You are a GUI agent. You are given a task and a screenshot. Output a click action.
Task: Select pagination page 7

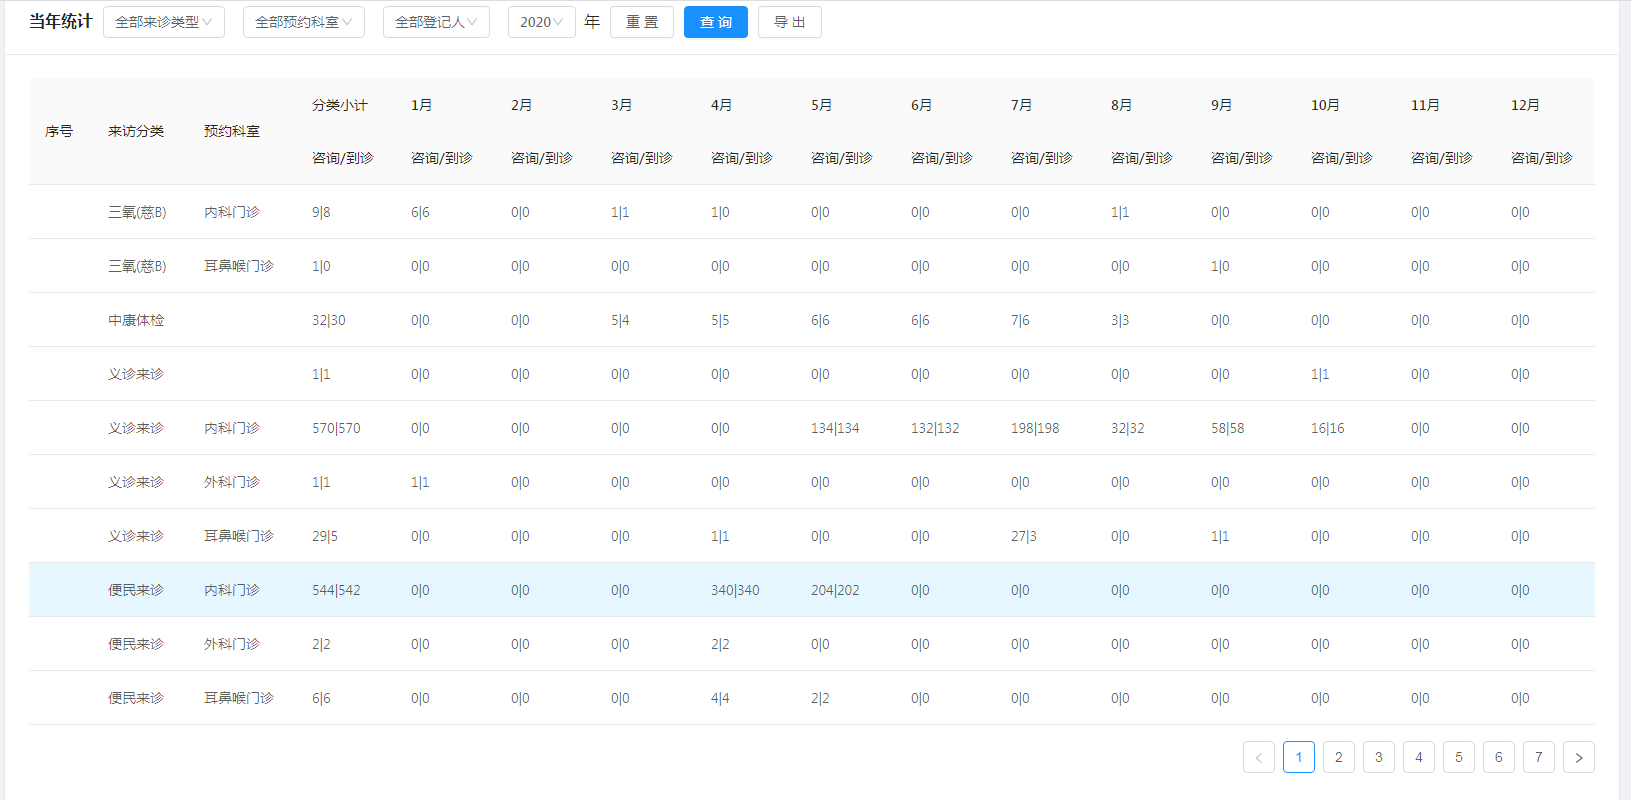(1539, 757)
